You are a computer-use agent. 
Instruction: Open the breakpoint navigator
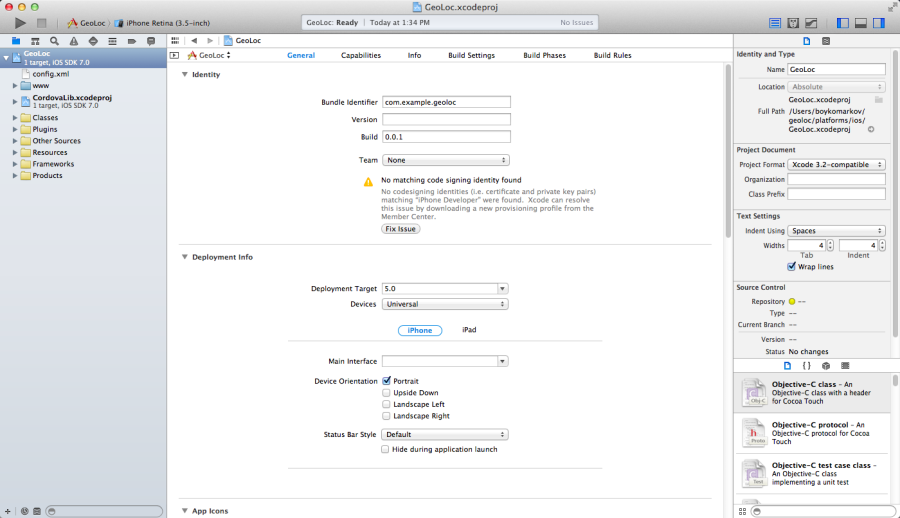click(x=131, y=41)
